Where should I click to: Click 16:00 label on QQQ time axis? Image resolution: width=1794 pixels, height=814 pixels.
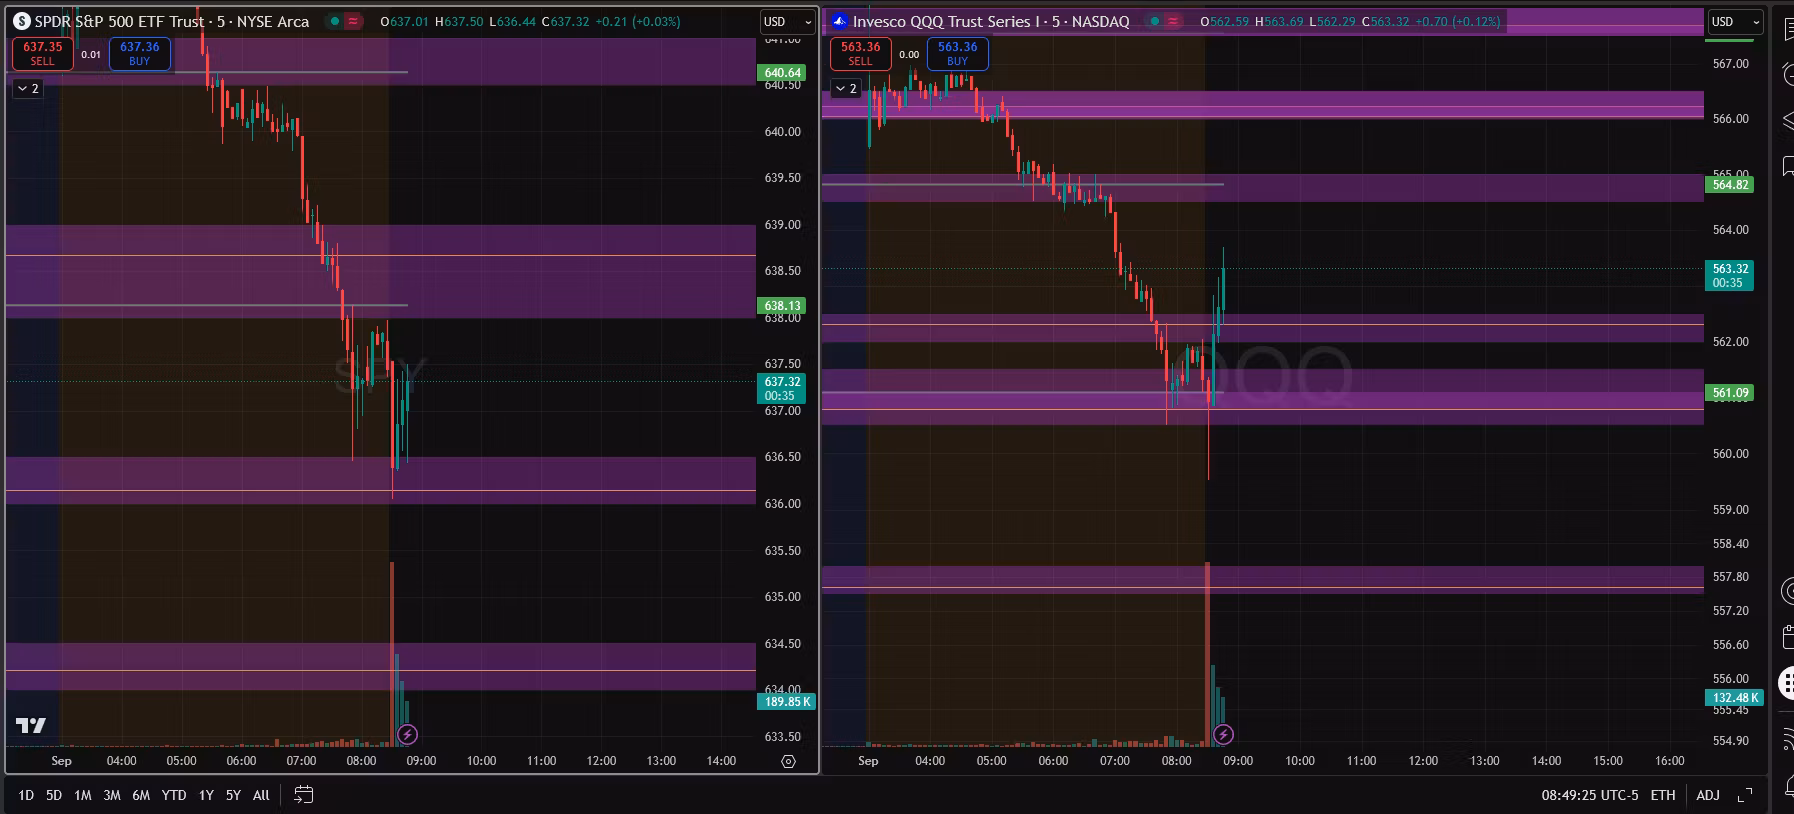click(x=1669, y=761)
